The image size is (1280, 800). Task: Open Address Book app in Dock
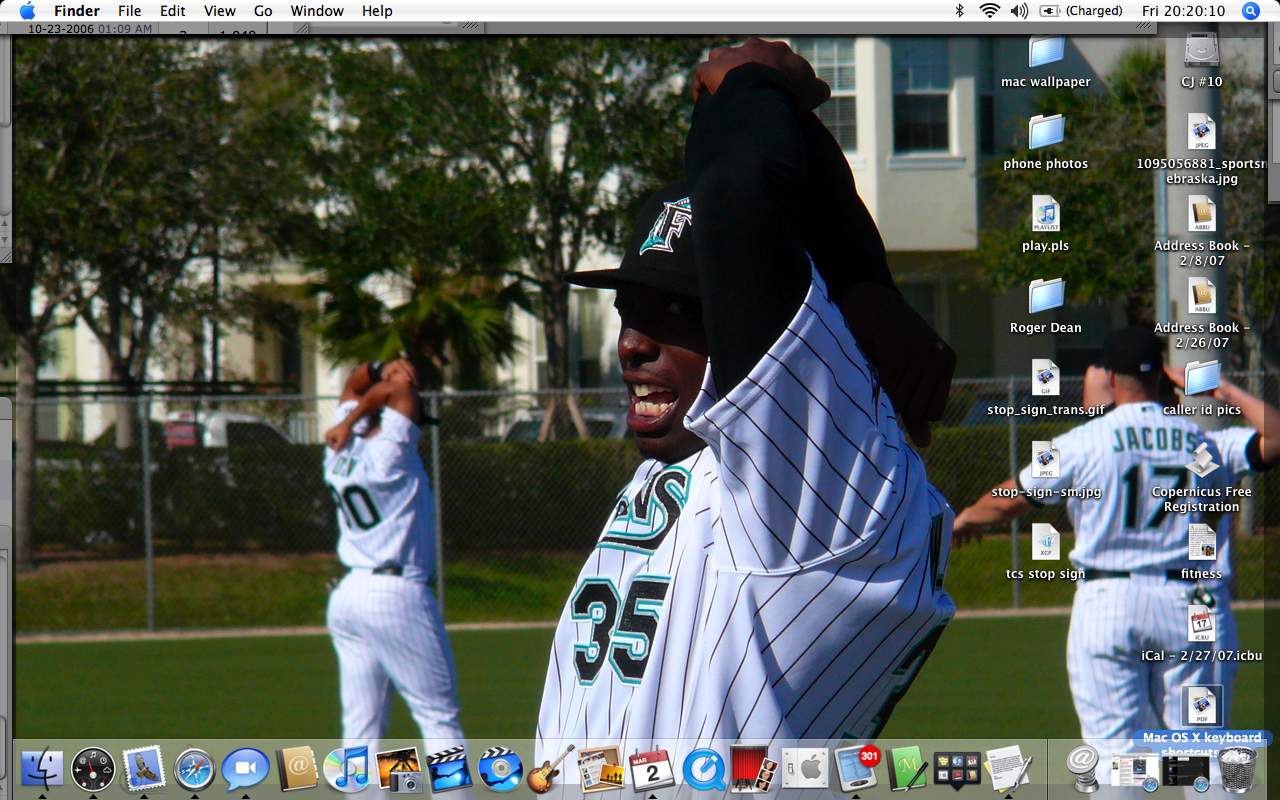coord(297,769)
